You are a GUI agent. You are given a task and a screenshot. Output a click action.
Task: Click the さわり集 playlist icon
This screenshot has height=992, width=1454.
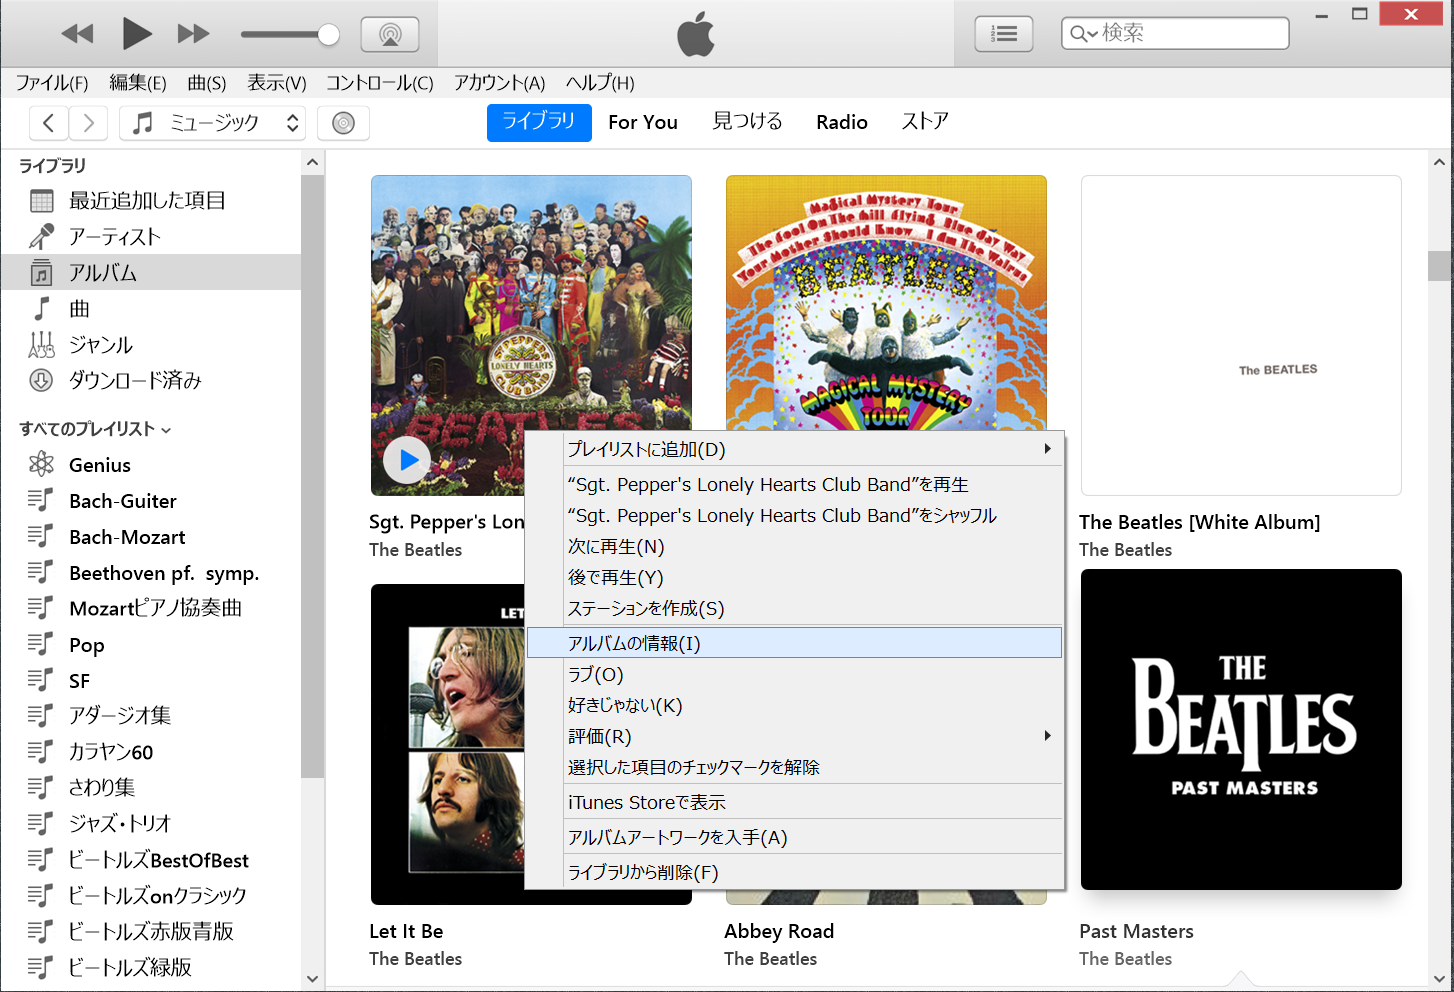click(40, 788)
